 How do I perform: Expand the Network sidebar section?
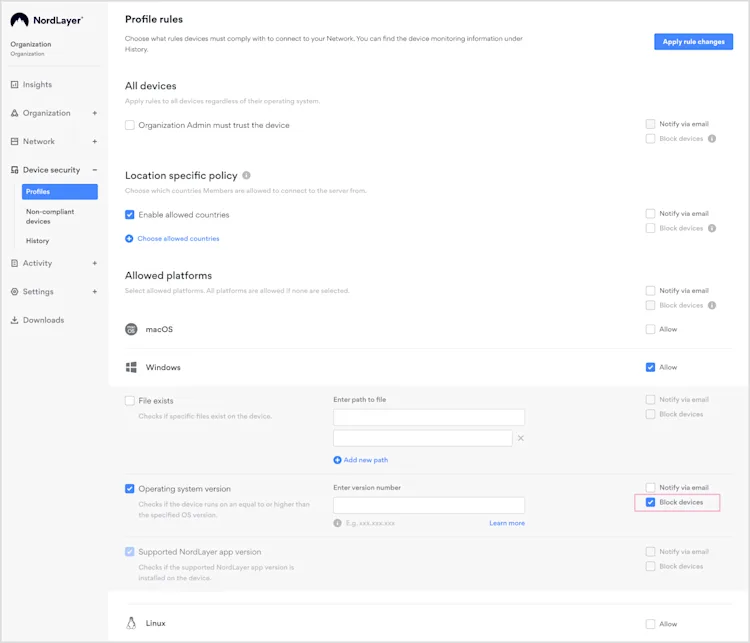(x=95, y=142)
